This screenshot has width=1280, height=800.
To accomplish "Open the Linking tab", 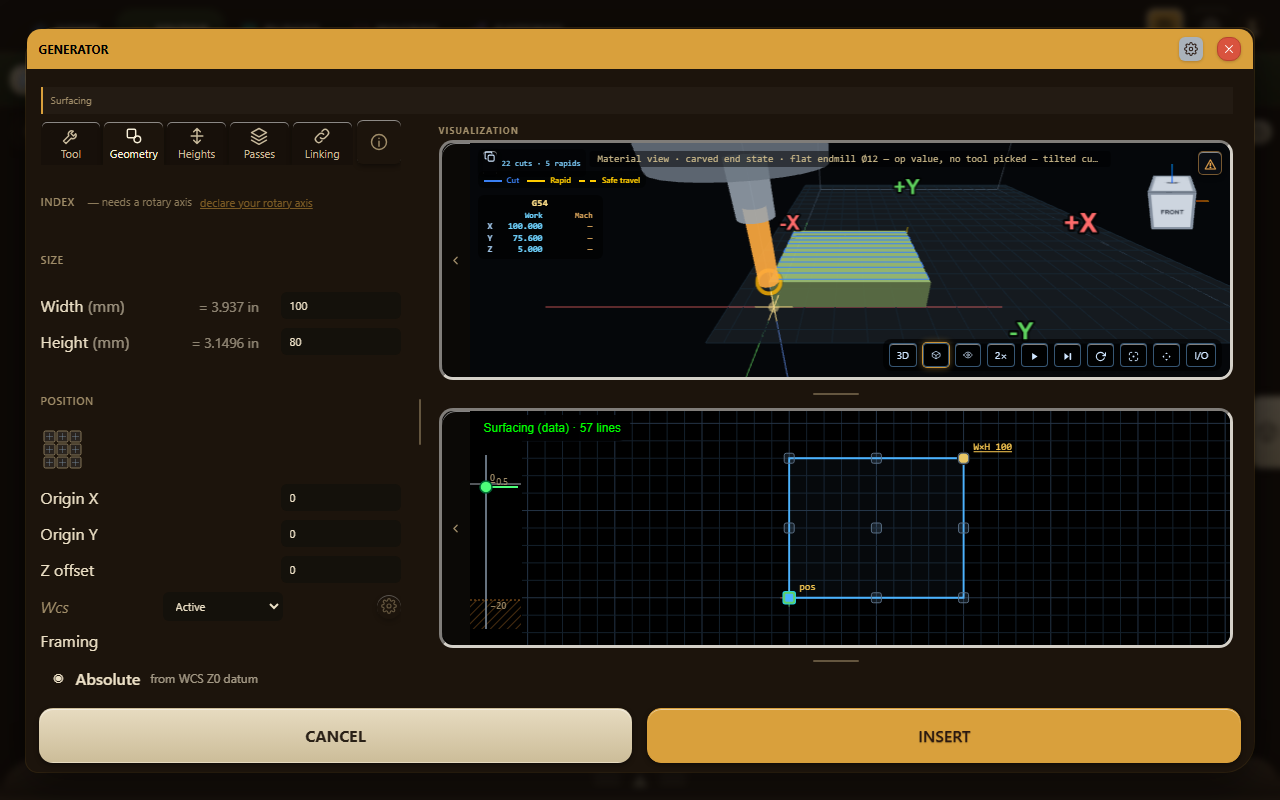I will point(322,143).
